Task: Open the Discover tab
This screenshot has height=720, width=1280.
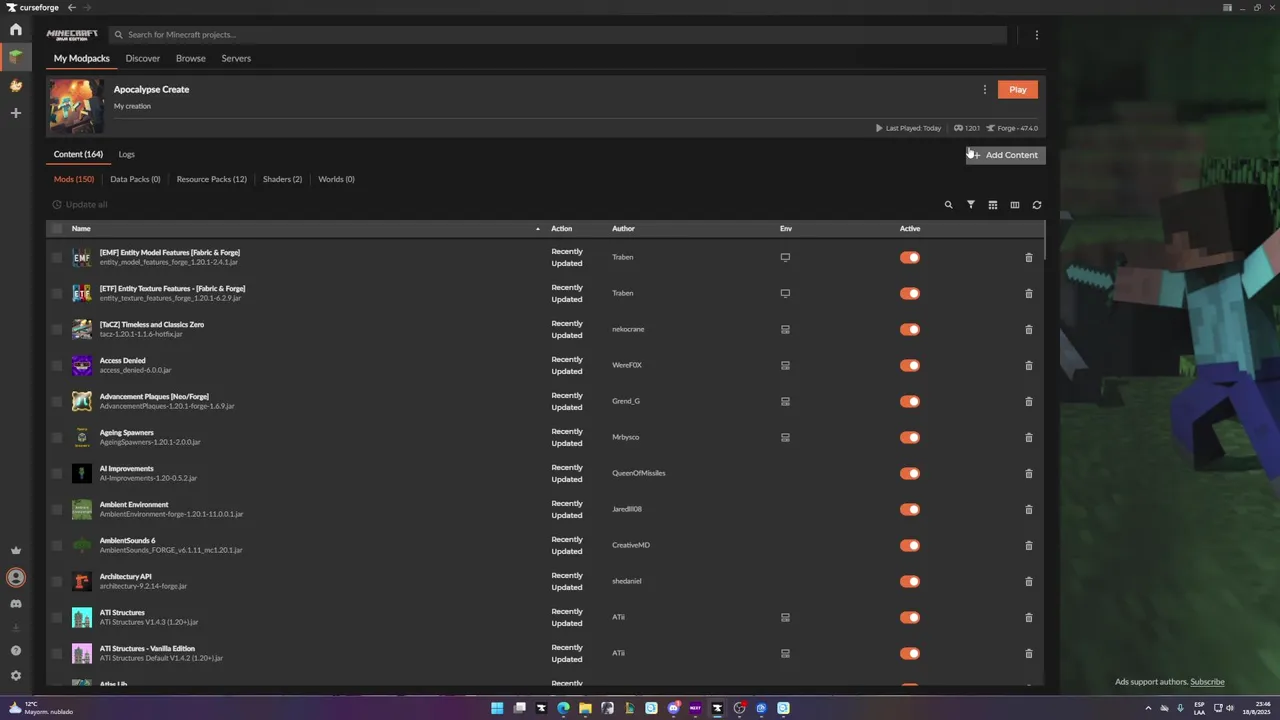Action: (x=143, y=58)
